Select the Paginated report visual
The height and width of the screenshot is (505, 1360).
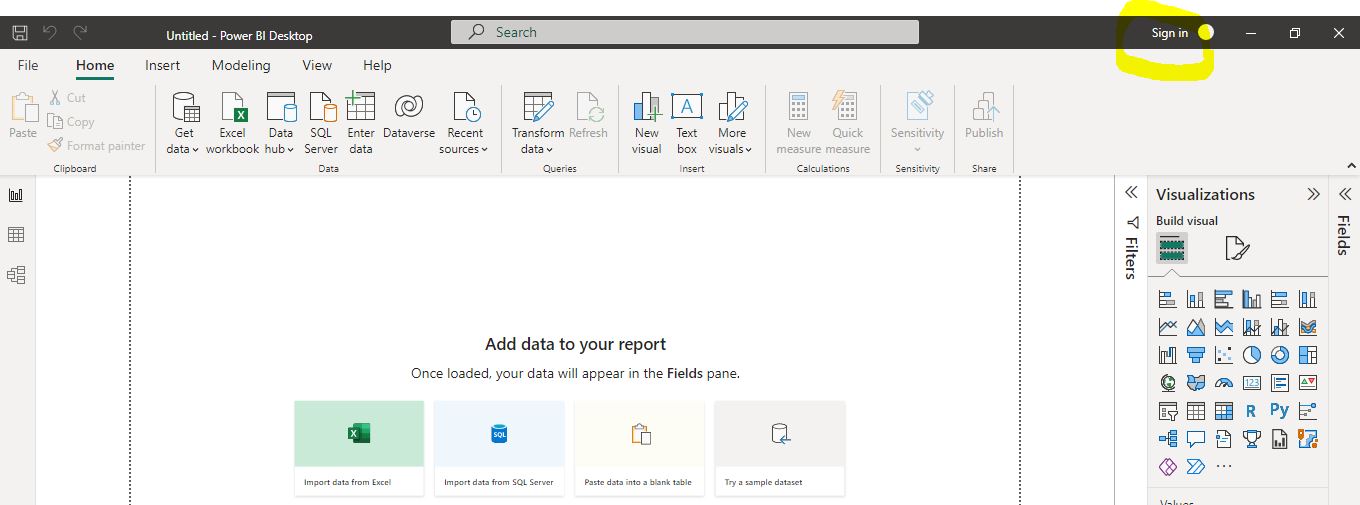tap(1279, 438)
